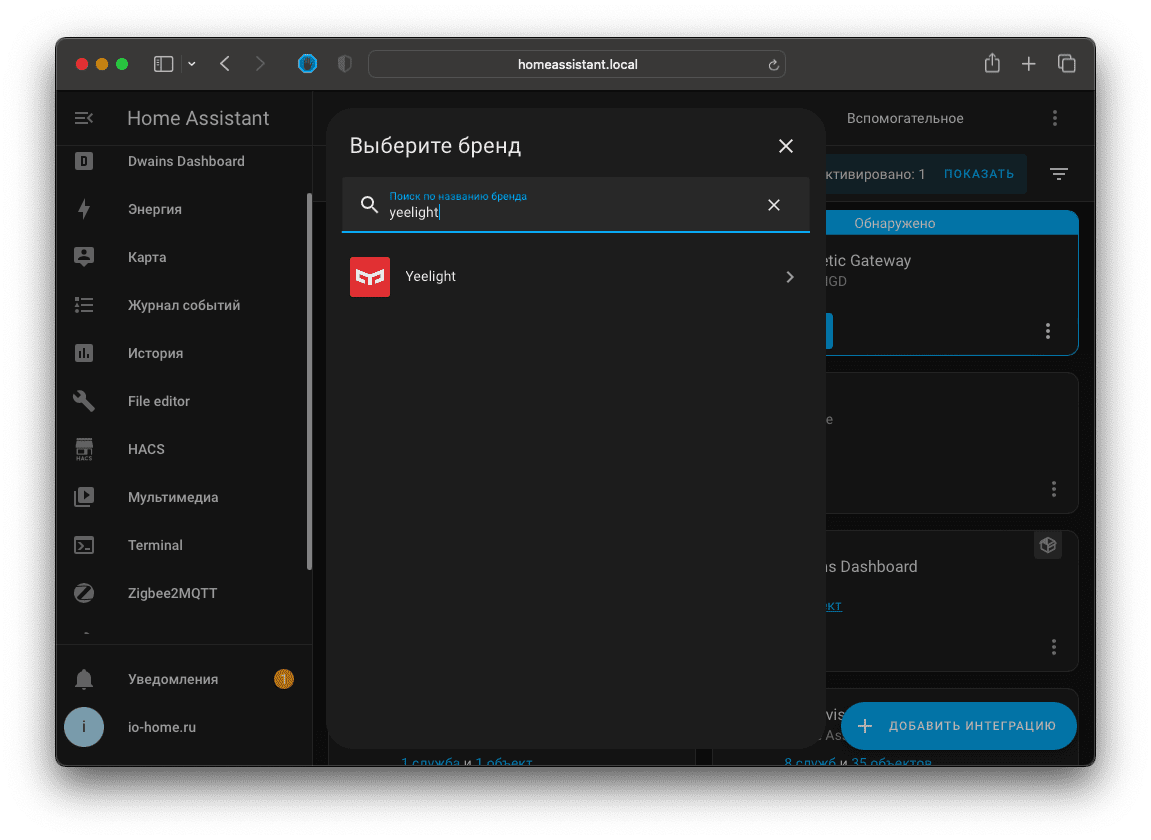This screenshot has height=840, width=1151.
Task: Open Мультимедиа media browser
Action: click(x=172, y=497)
